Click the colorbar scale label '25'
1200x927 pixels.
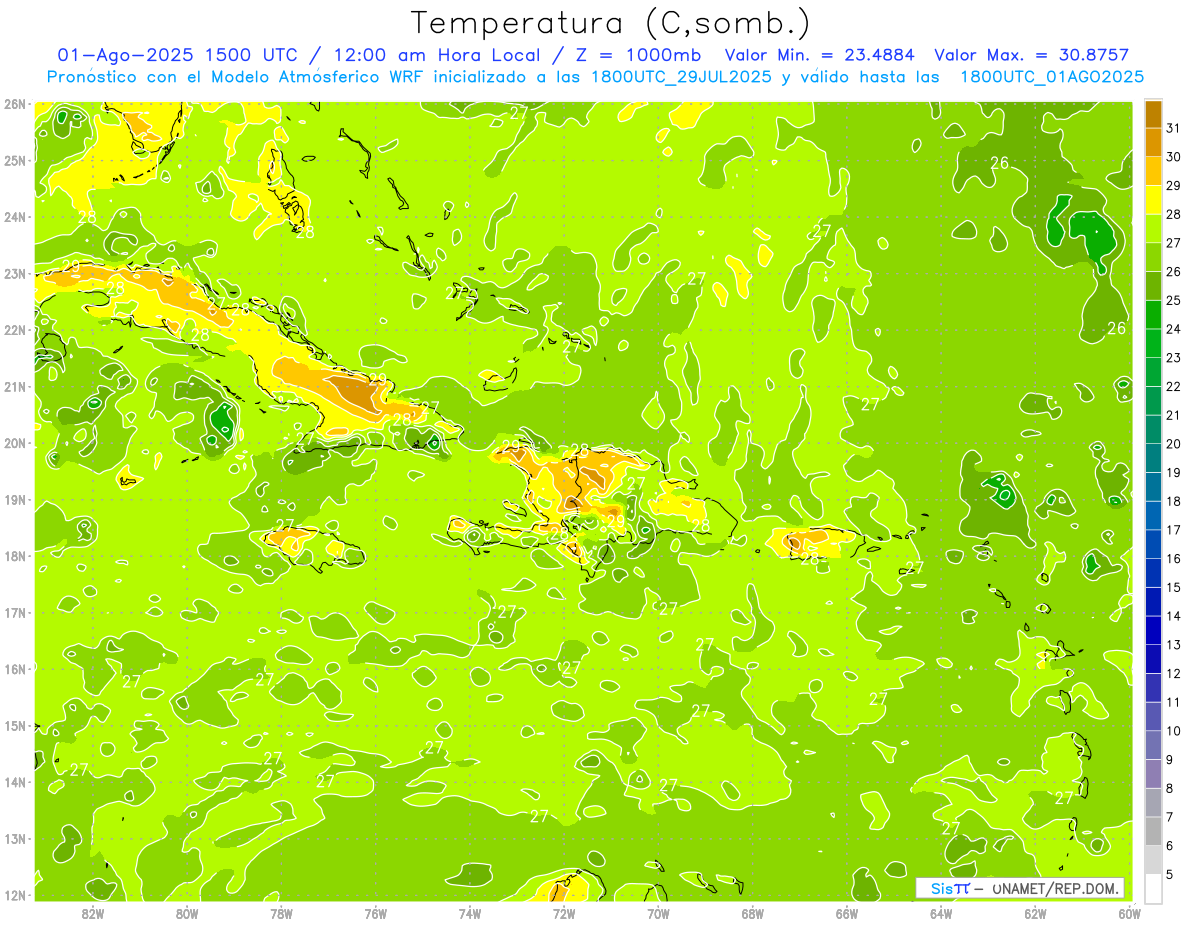click(1173, 300)
